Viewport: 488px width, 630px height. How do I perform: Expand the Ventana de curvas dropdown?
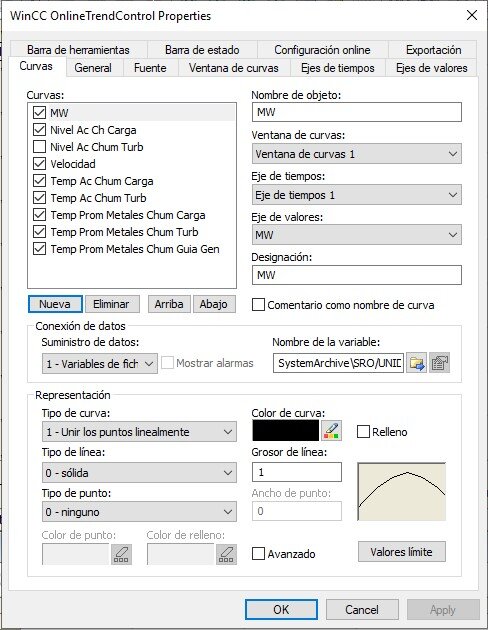pyautogui.click(x=357, y=154)
